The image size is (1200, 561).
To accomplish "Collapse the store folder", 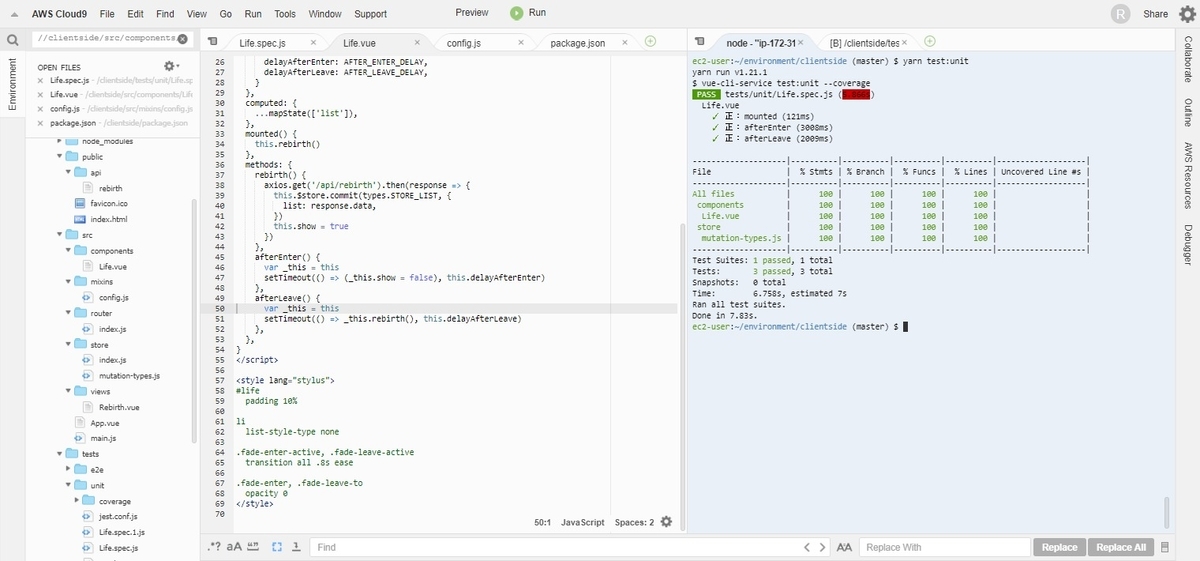I will pyautogui.click(x=69, y=344).
